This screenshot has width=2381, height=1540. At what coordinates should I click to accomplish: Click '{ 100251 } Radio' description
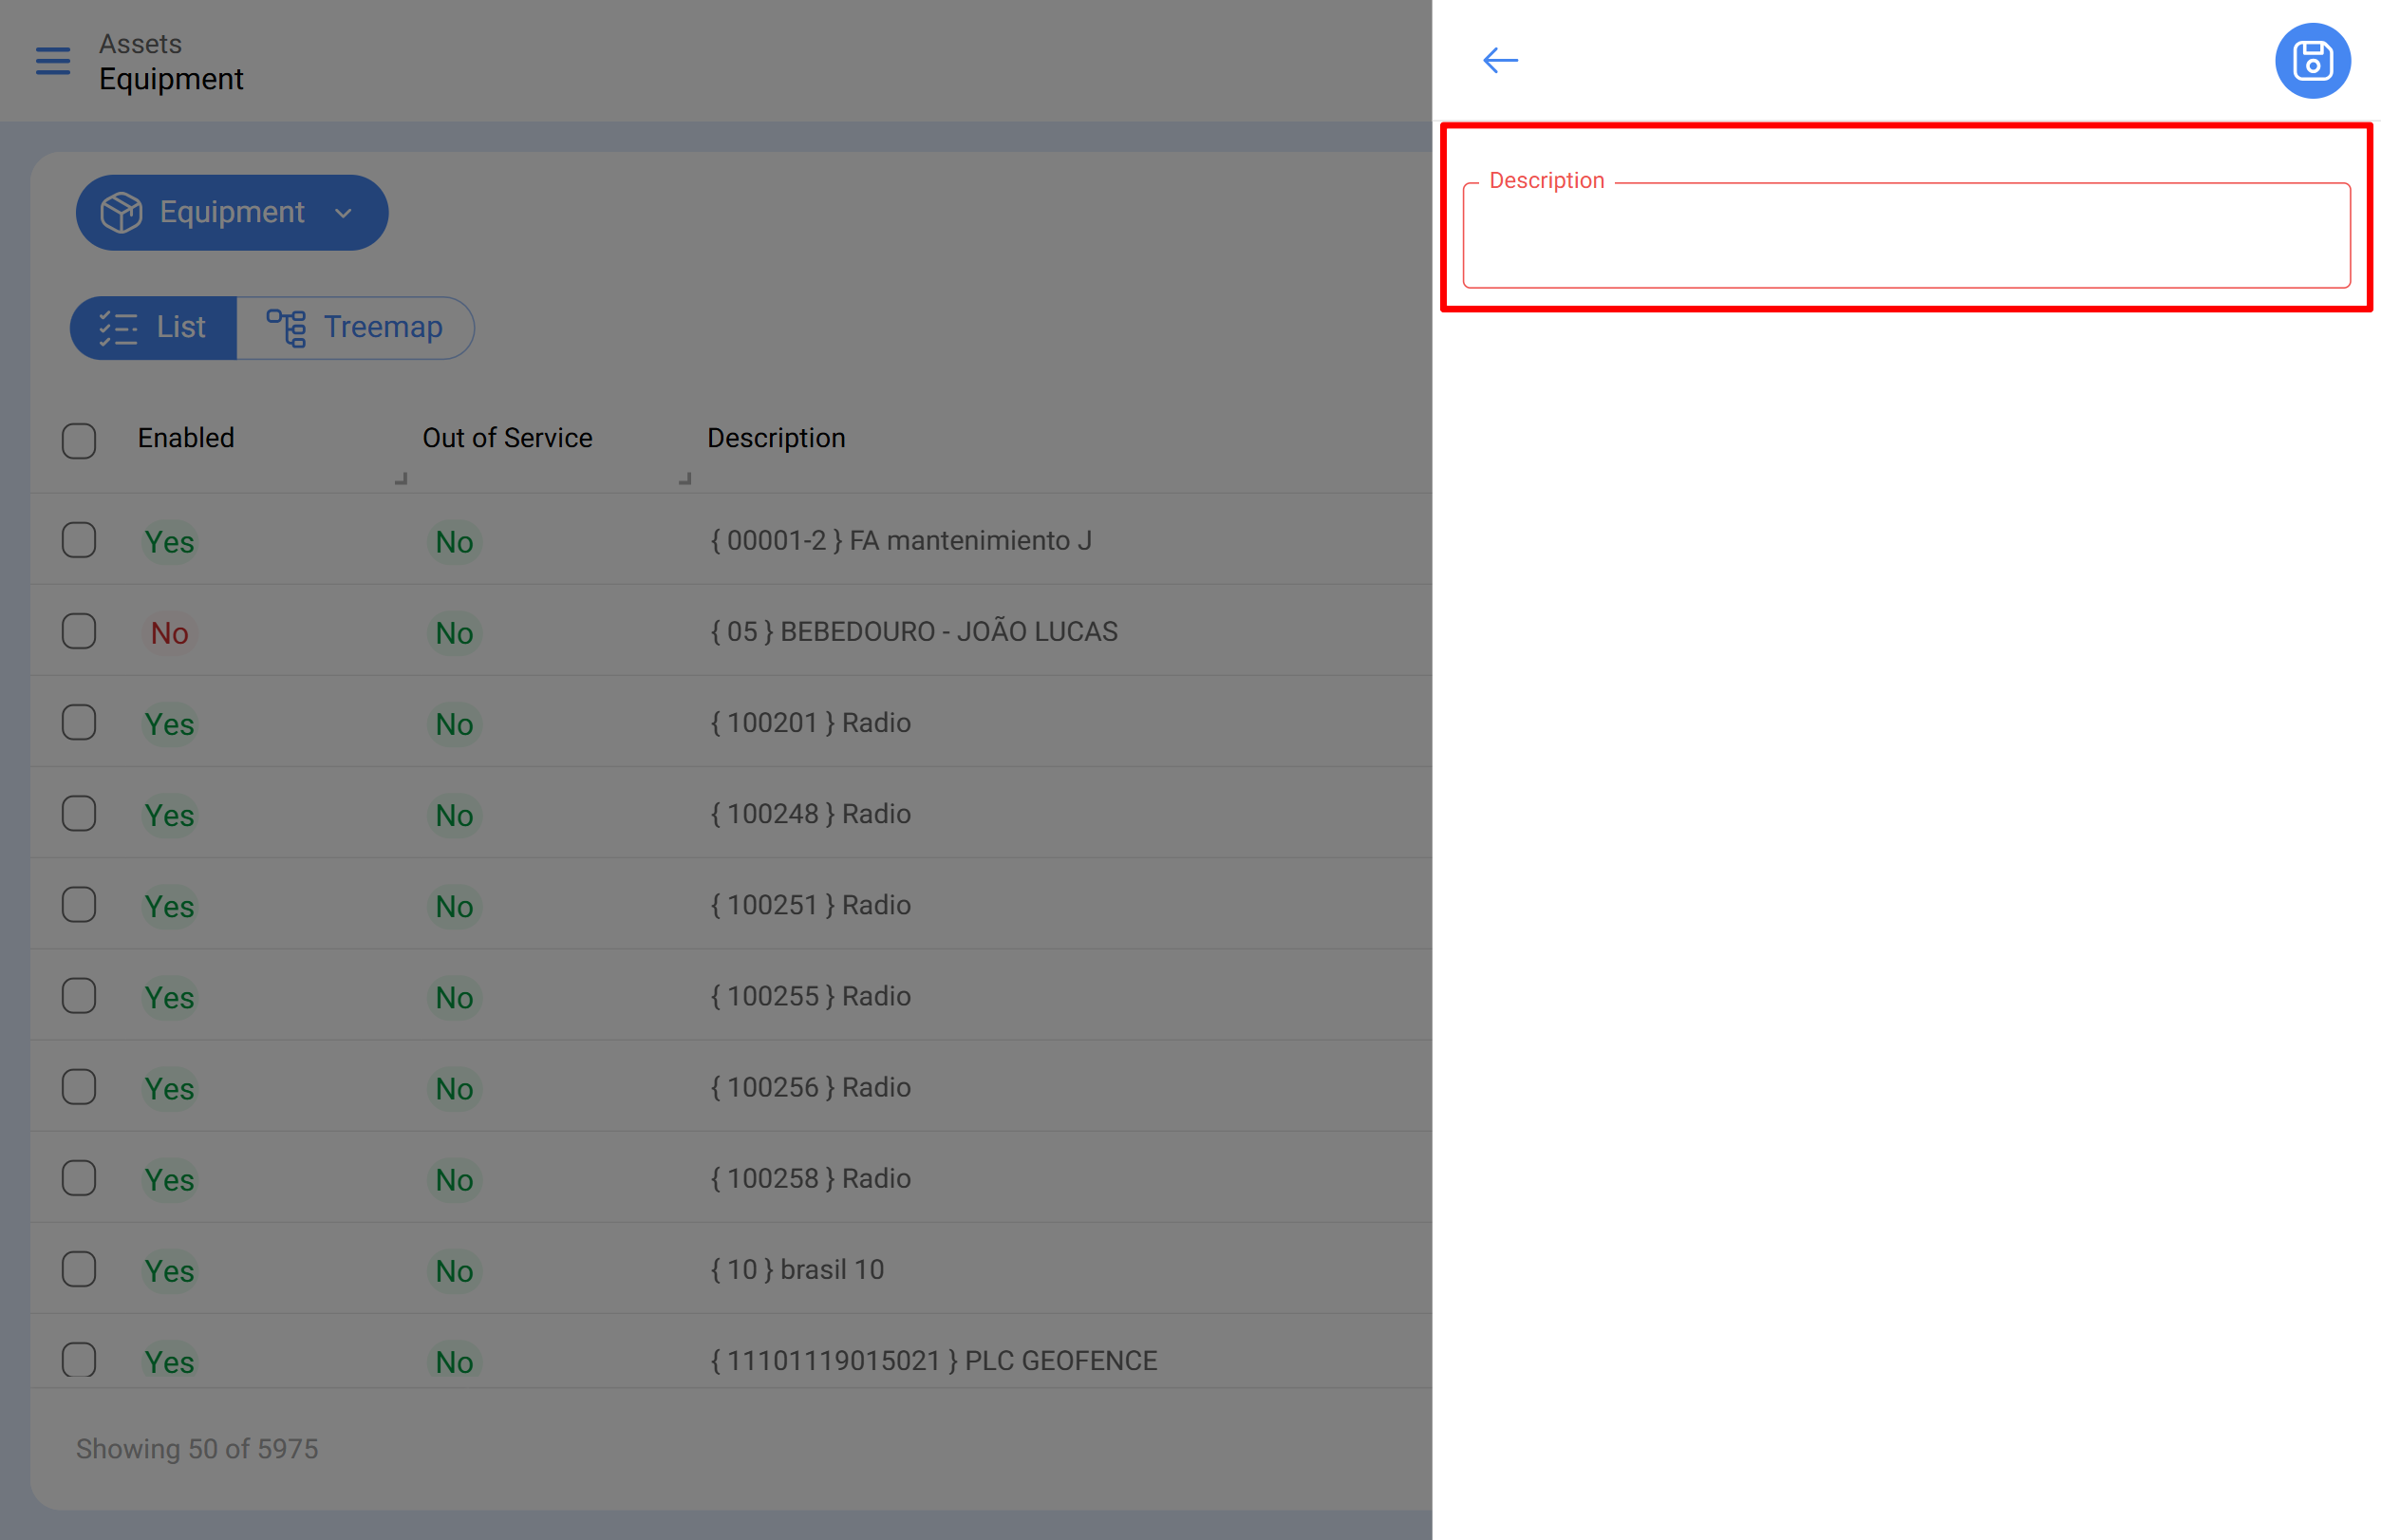click(810, 904)
